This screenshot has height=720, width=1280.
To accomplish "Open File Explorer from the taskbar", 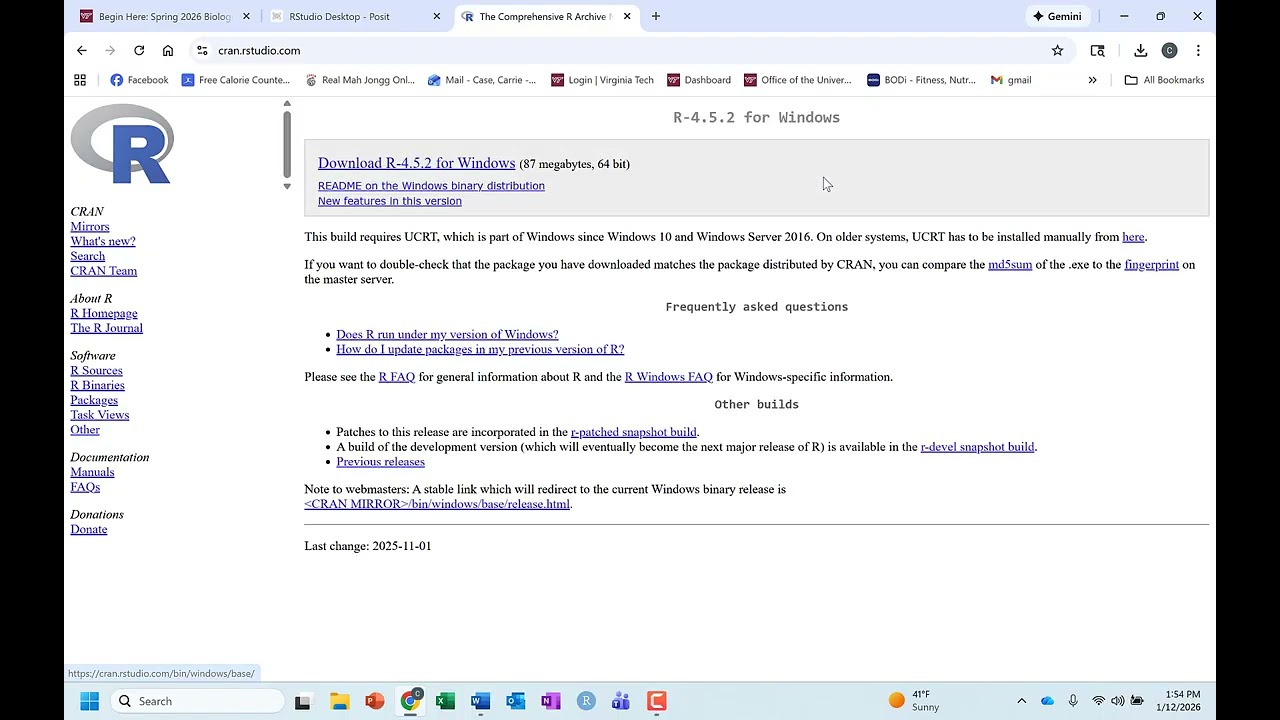I will pyautogui.click(x=339, y=701).
